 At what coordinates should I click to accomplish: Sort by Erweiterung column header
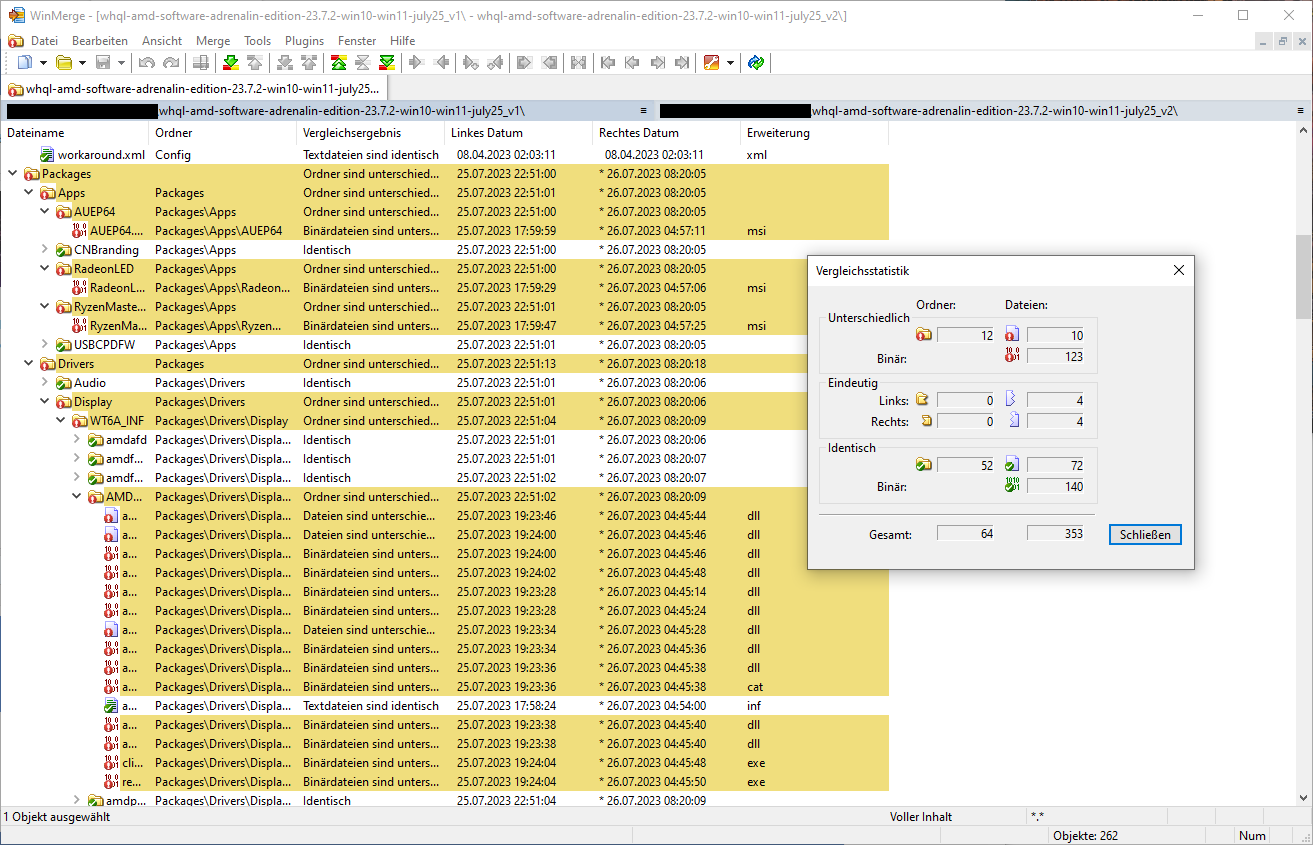tap(814, 133)
